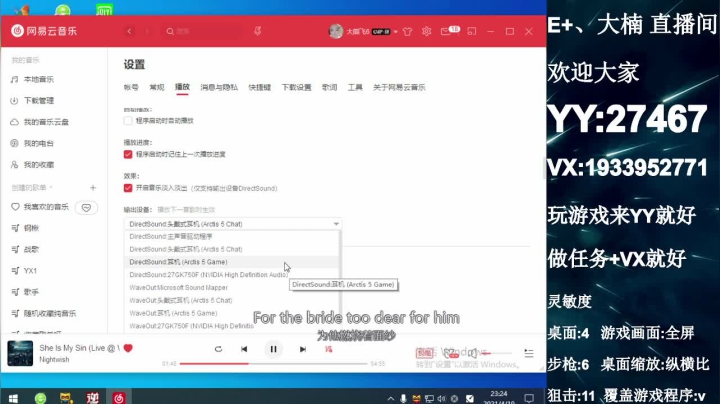Open the YX1 playlist

coord(30,271)
